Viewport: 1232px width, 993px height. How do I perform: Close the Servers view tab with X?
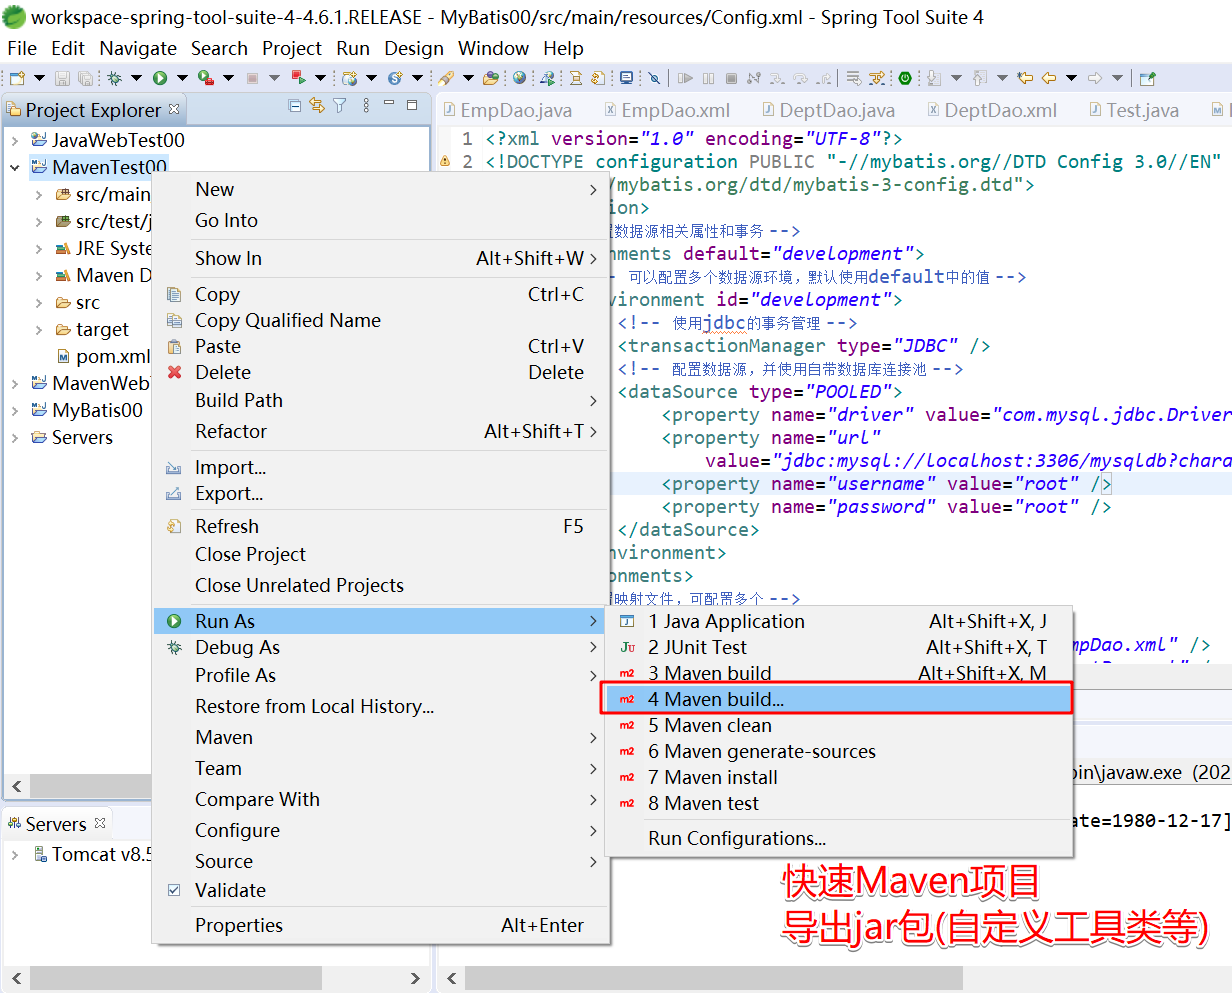pos(100,823)
